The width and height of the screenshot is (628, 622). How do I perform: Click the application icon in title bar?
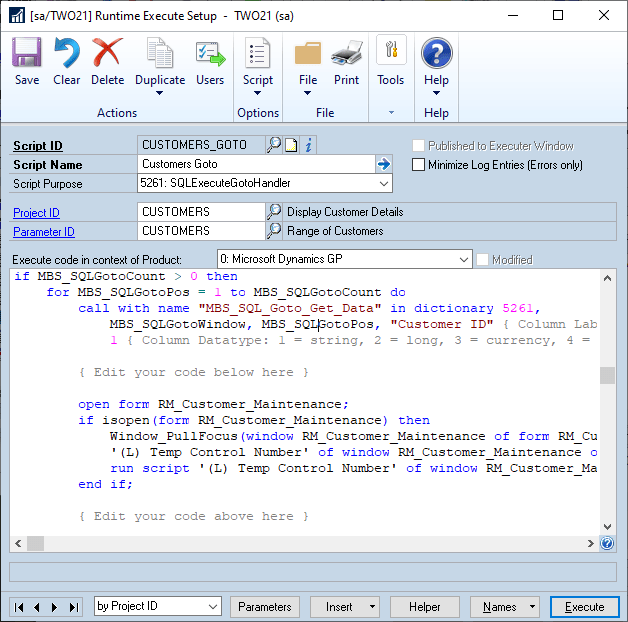coord(17,16)
